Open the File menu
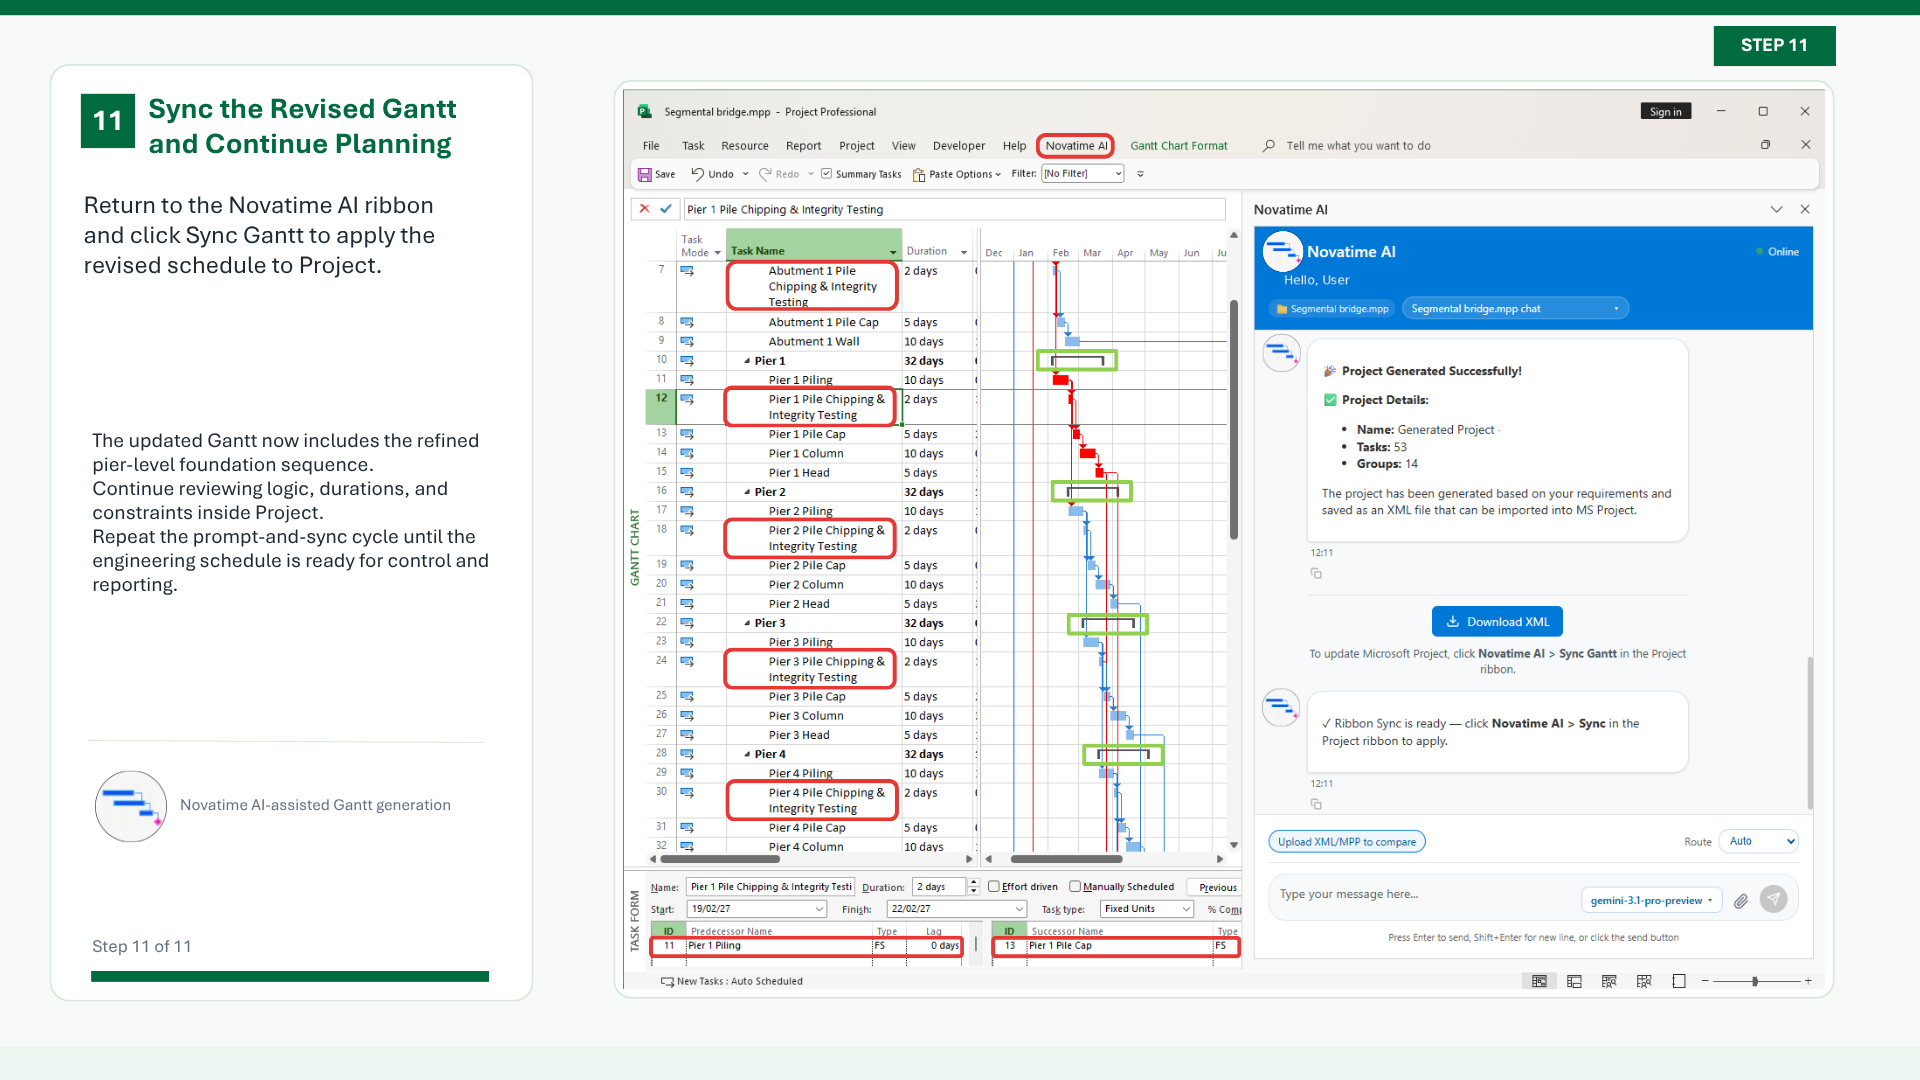Screen dimensions: 1920x1080 coord(651,146)
